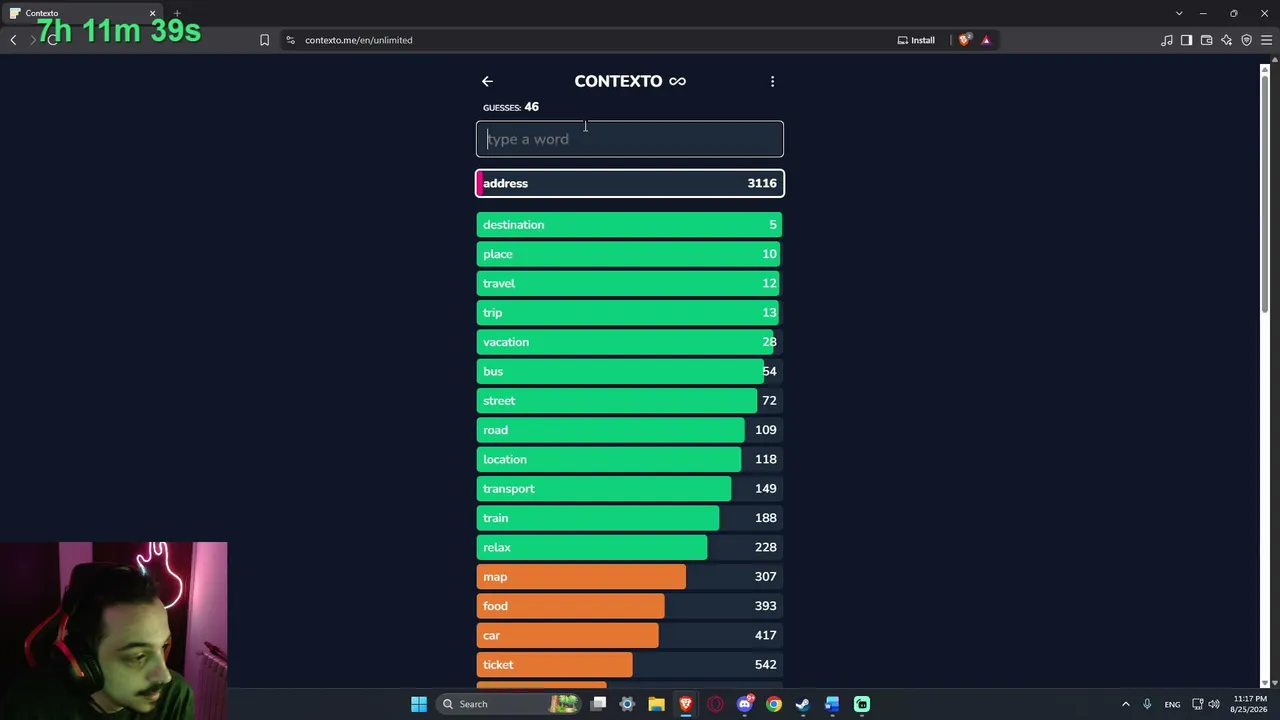Select the 'relax' guess row
This screenshot has height=720, width=1280.
630,547
